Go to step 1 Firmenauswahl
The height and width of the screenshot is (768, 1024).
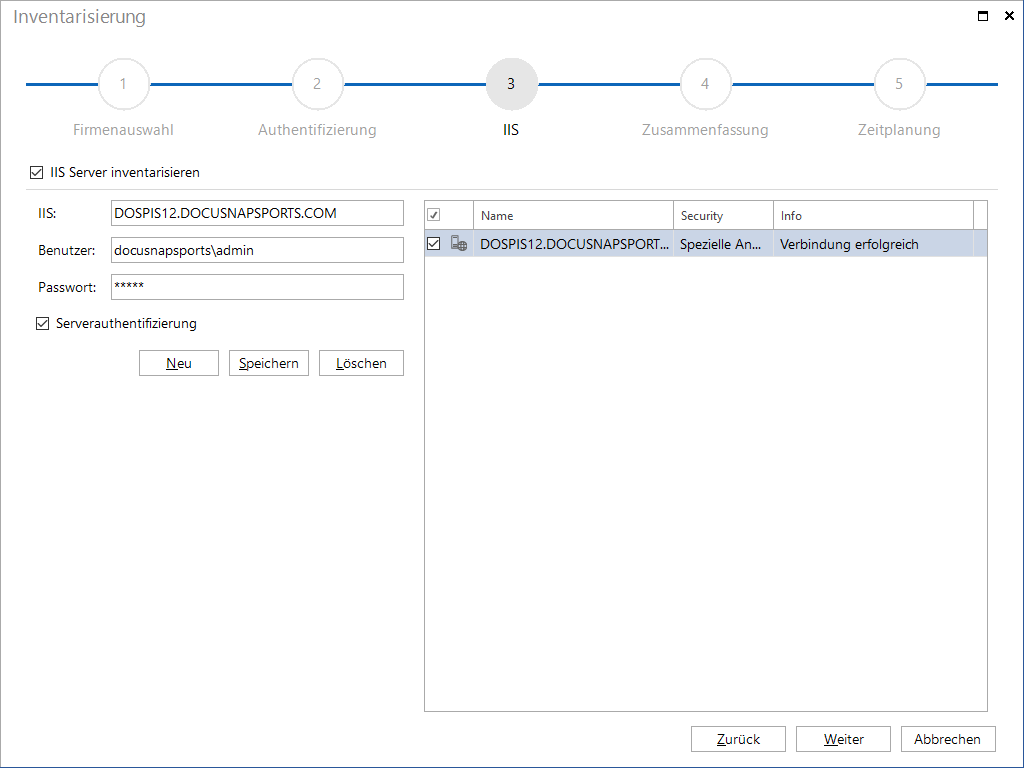pos(123,84)
